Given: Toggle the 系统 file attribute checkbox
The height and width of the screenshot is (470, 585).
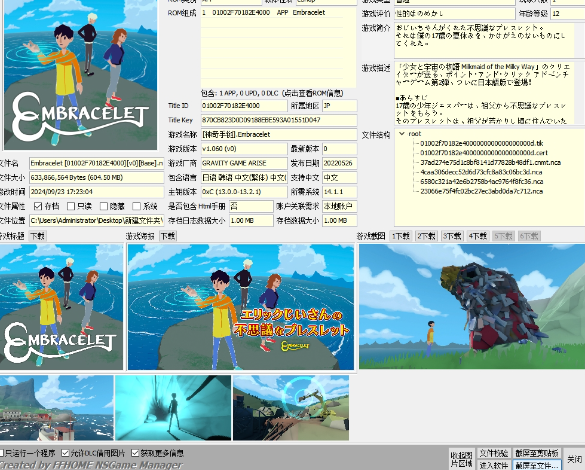Looking at the screenshot, I should pyautogui.click(x=137, y=206).
